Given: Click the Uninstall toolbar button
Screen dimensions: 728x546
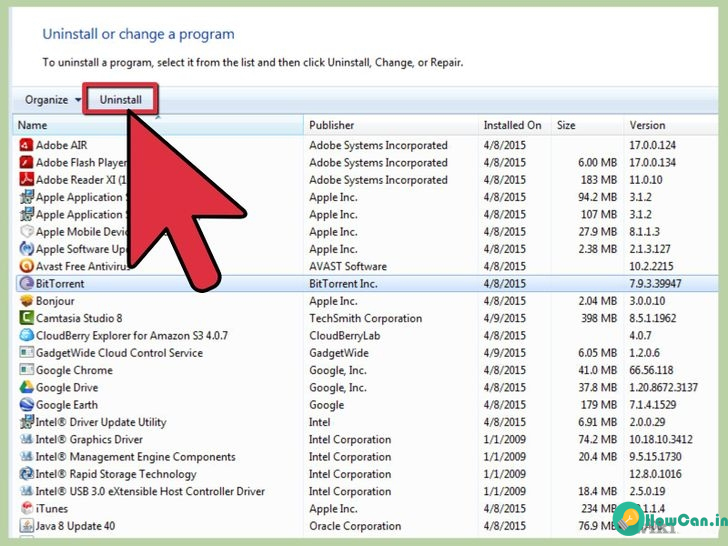Looking at the screenshot, I should (121, 99).
